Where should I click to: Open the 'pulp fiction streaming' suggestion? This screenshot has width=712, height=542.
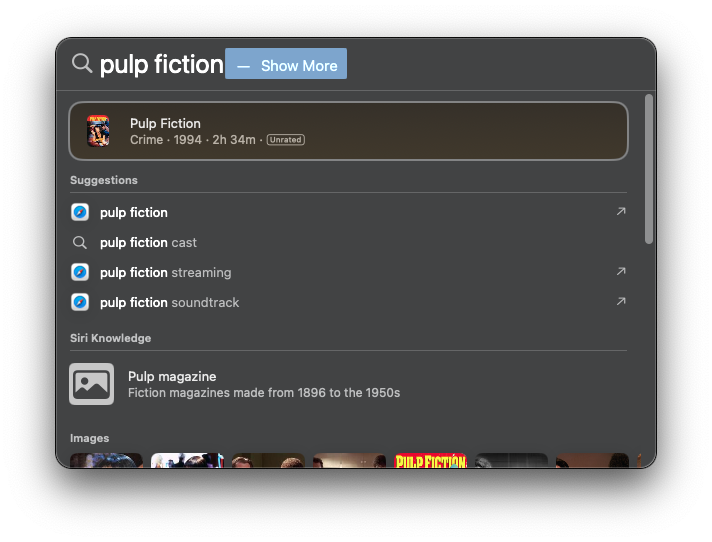pyautogui.click(x=348, y=272)
